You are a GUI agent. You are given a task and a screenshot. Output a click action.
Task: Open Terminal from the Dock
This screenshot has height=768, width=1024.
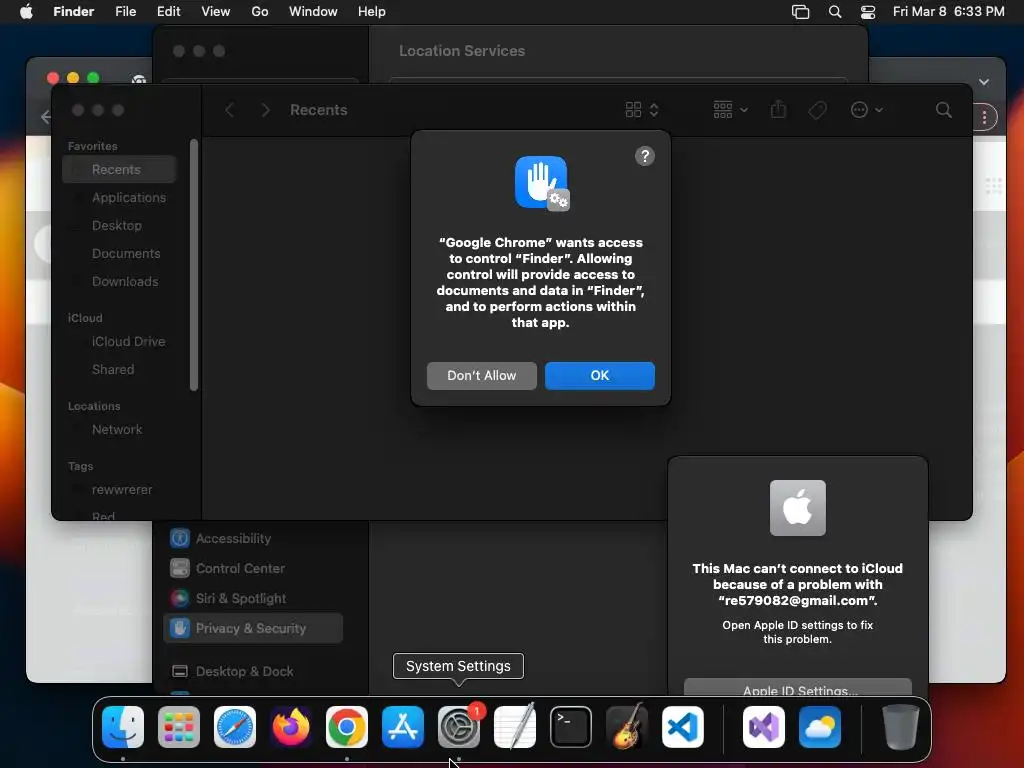point(571,727)
